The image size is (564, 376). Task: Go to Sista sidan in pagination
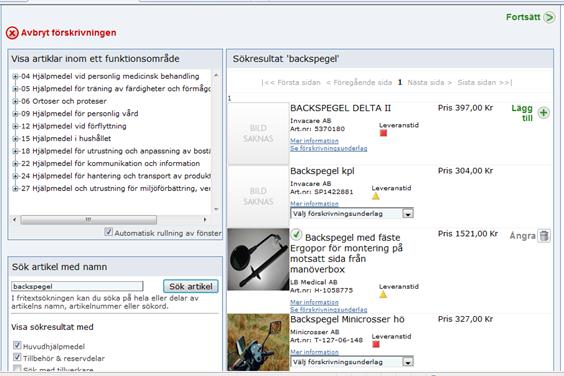(x=485, y=82)
